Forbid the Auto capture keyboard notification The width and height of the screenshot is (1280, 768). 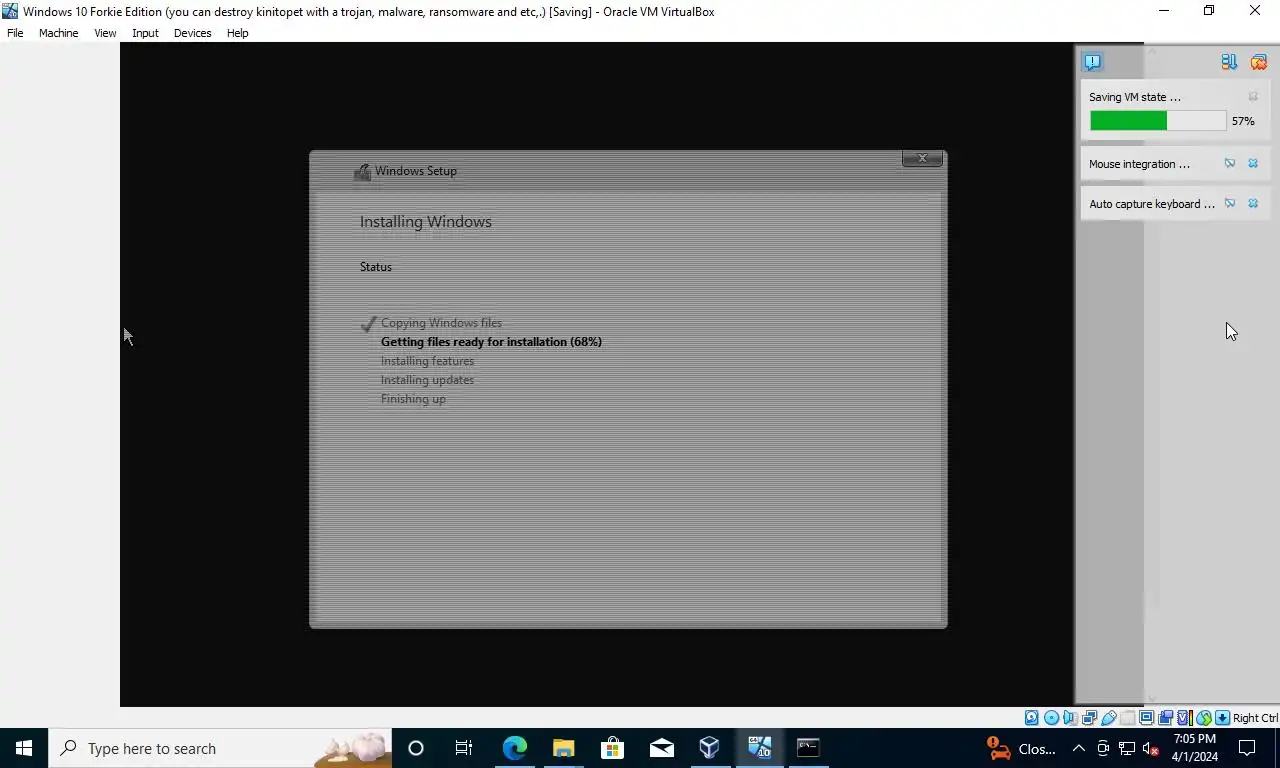(x=1230, y=203)
